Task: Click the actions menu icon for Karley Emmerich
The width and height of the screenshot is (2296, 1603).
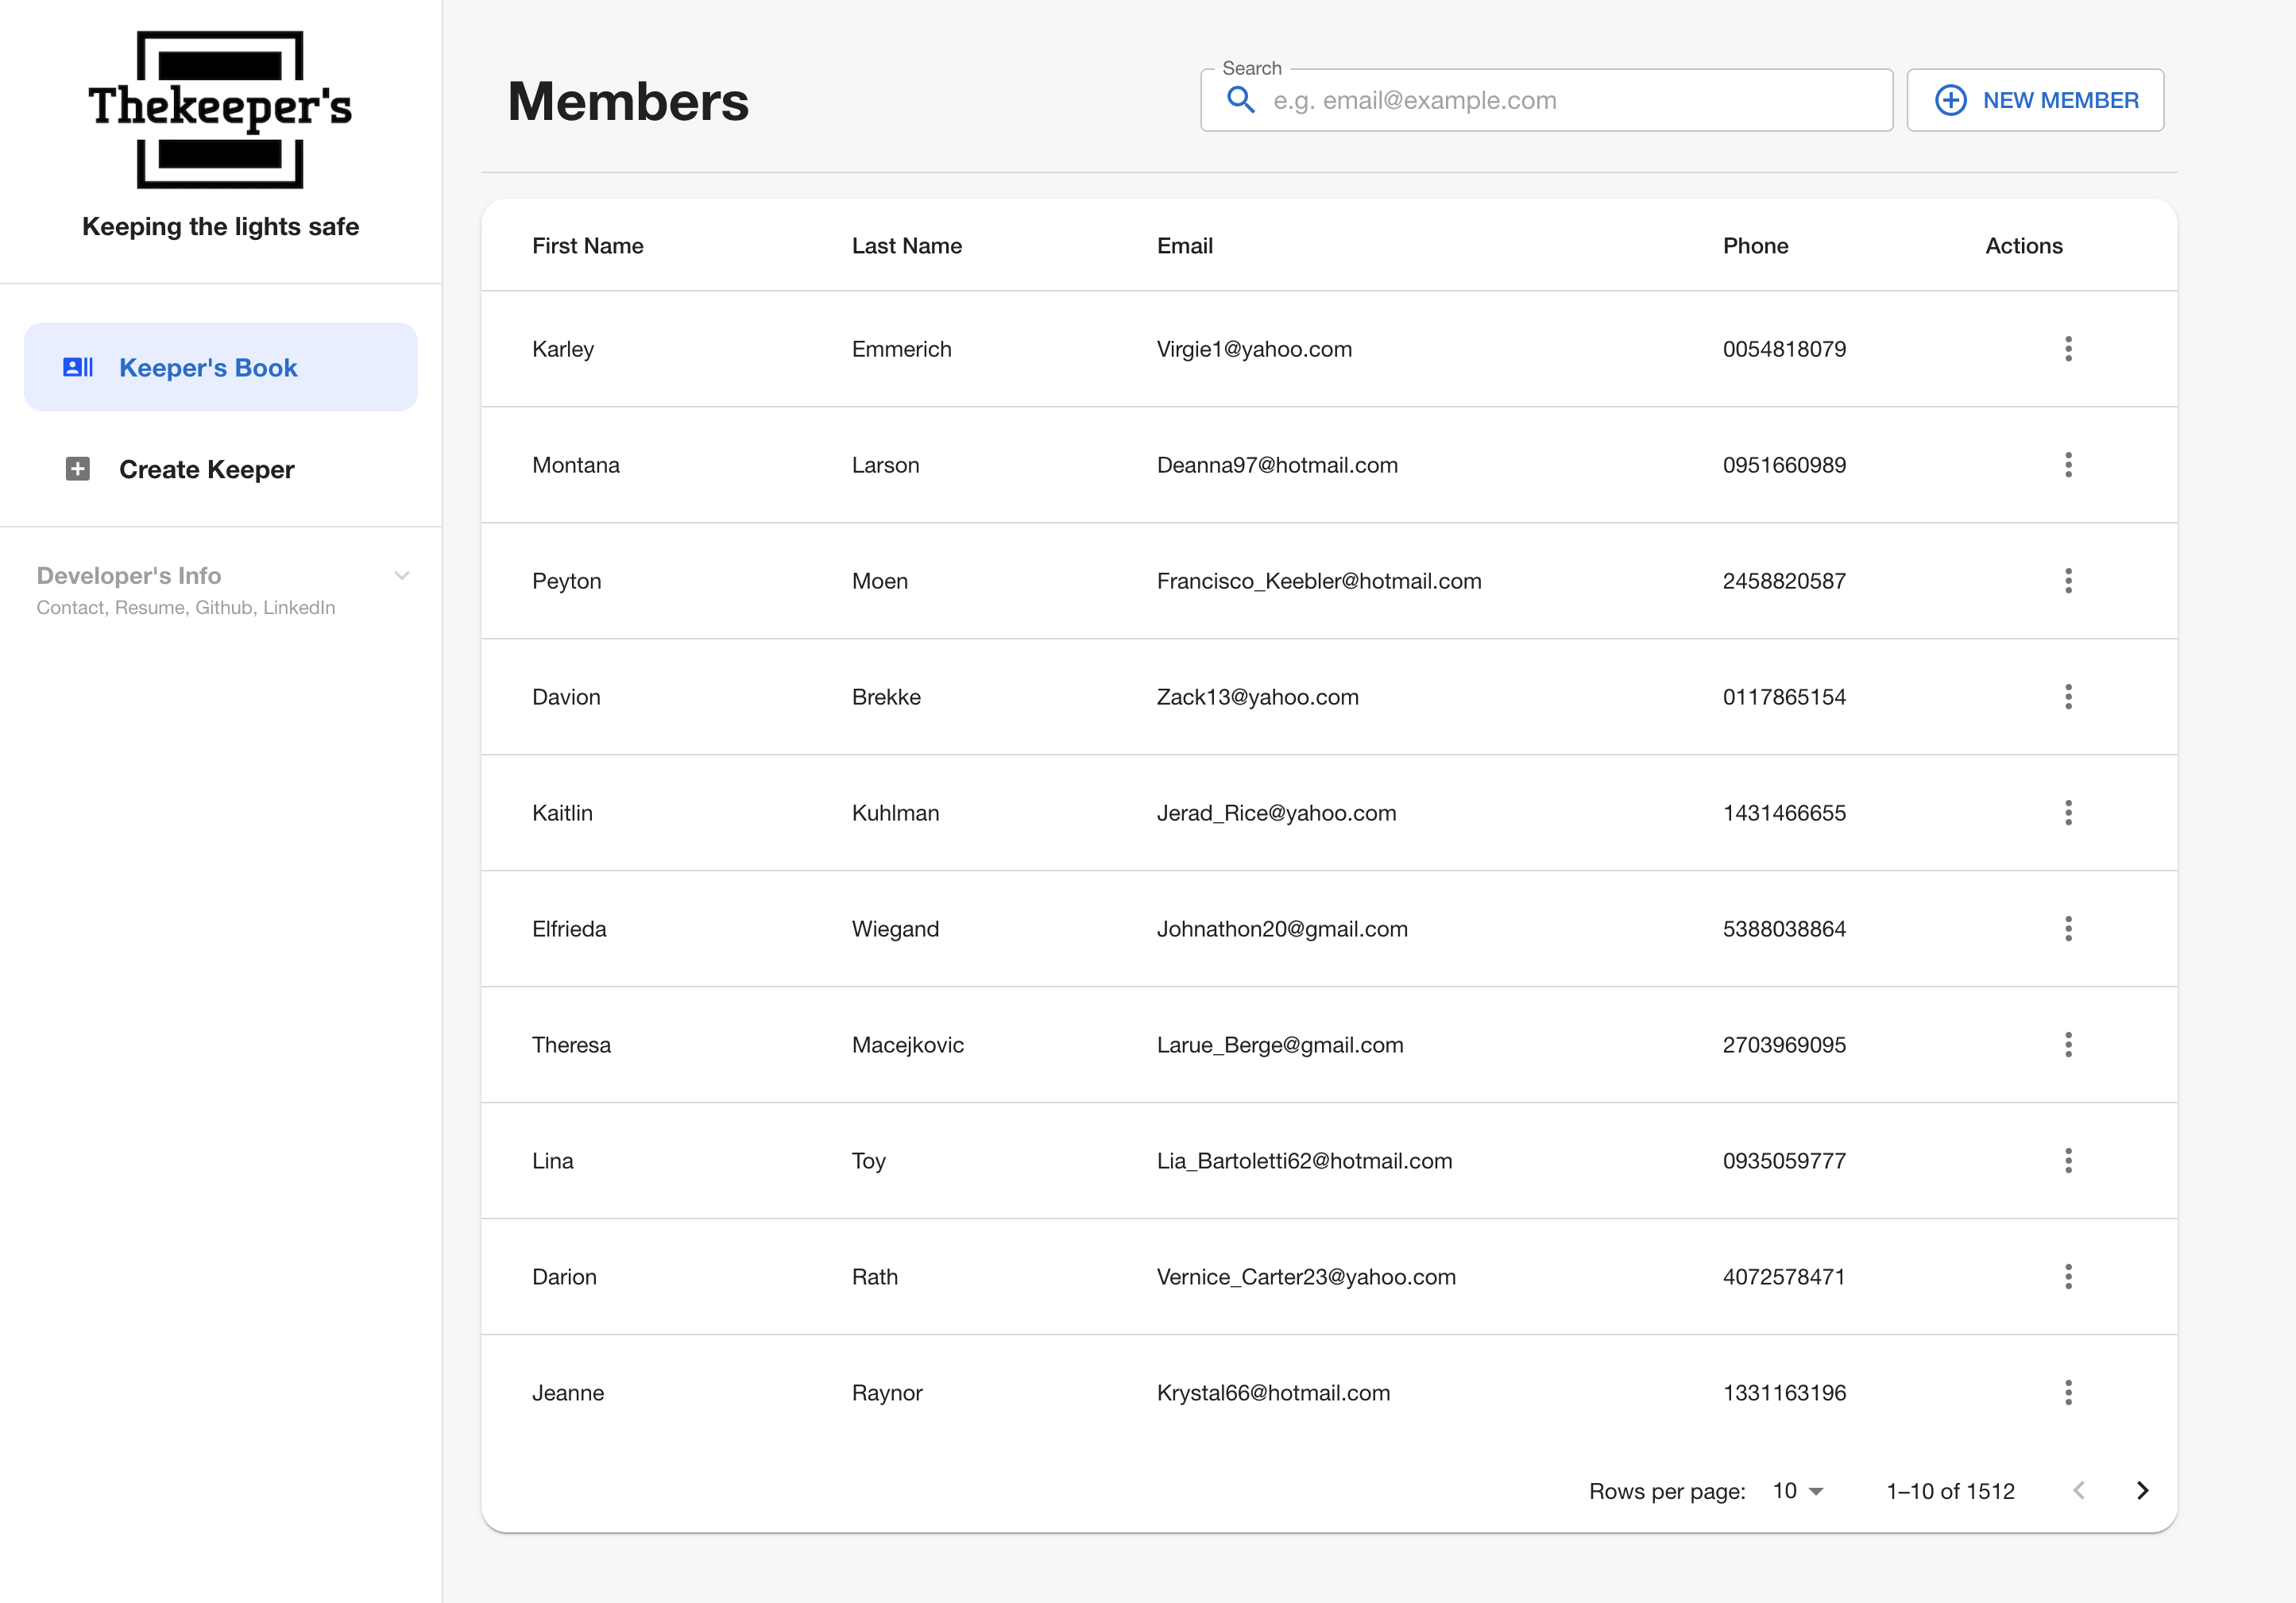Action: click(x=2067, y=349)
